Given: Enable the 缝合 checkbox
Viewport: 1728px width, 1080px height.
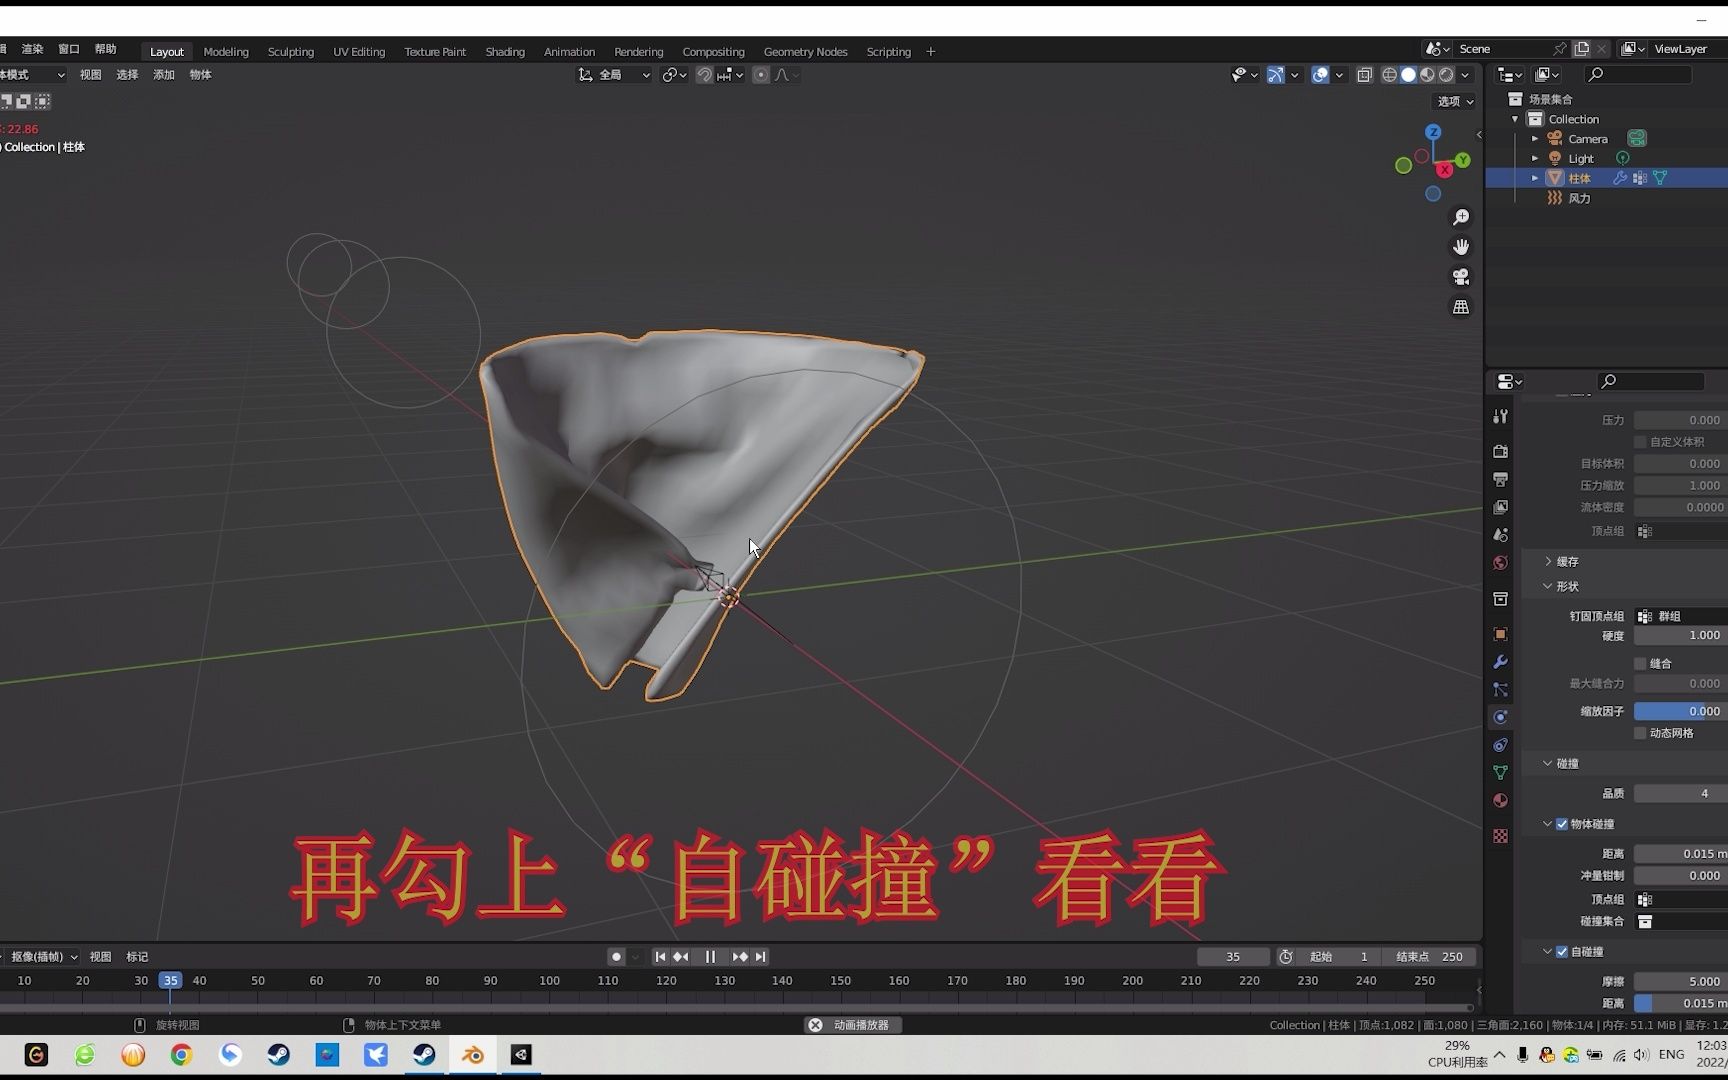Looking at the screenshot, I should (x=1641, y=663).
